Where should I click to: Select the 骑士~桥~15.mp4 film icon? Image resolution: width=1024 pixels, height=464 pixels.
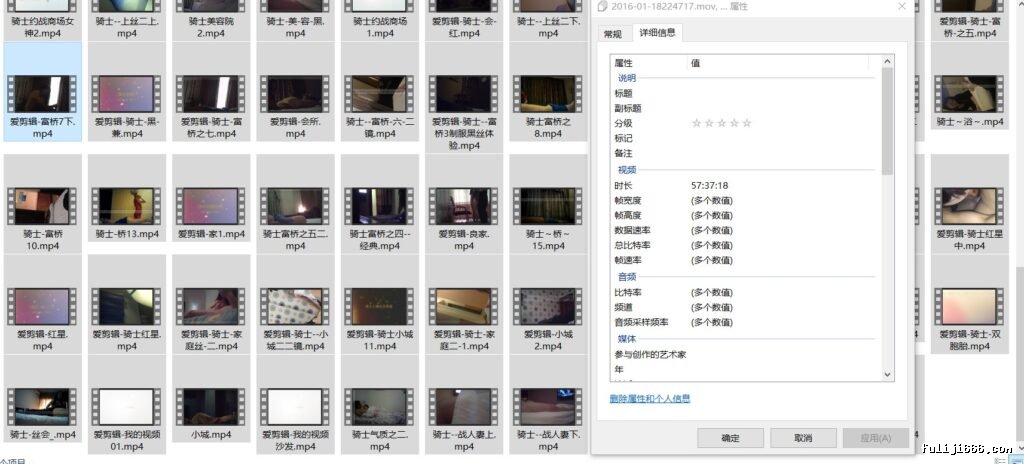[x=548, y=206]
